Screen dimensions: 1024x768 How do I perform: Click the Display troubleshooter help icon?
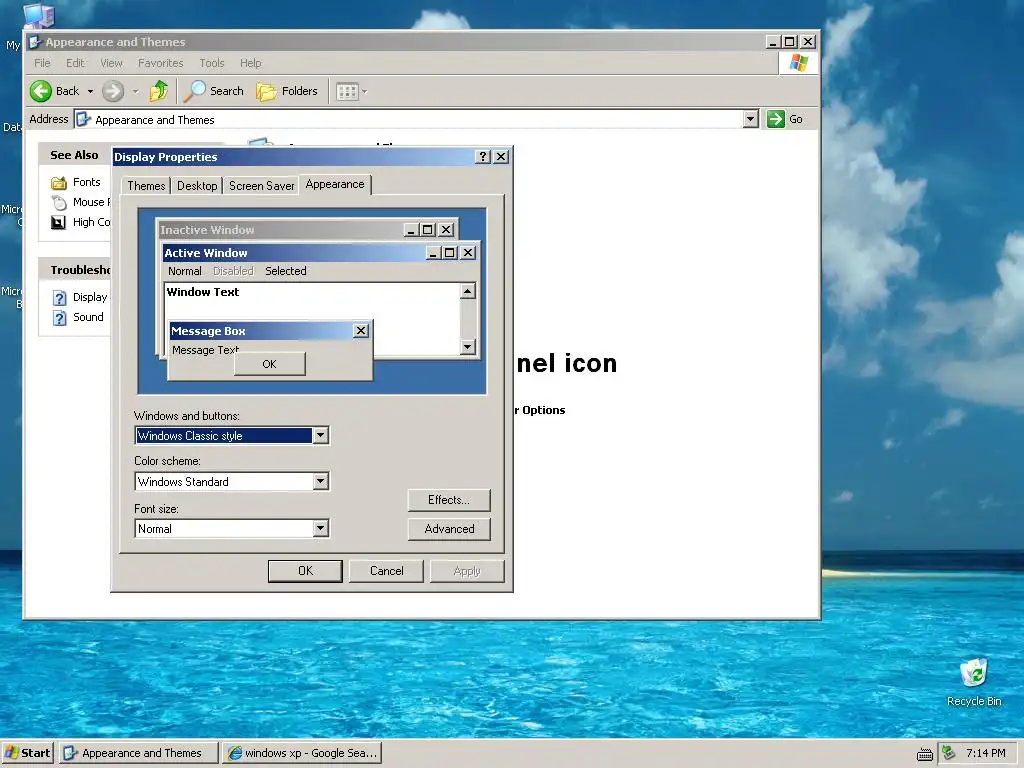[59, 298]
